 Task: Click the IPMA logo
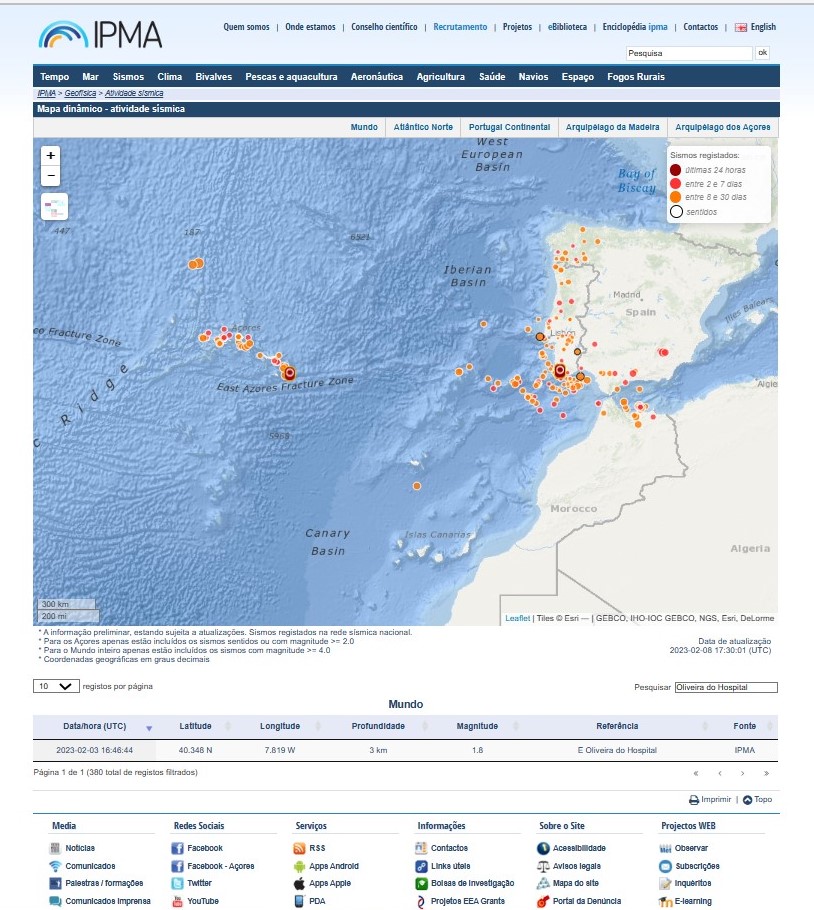coord(100,35)
